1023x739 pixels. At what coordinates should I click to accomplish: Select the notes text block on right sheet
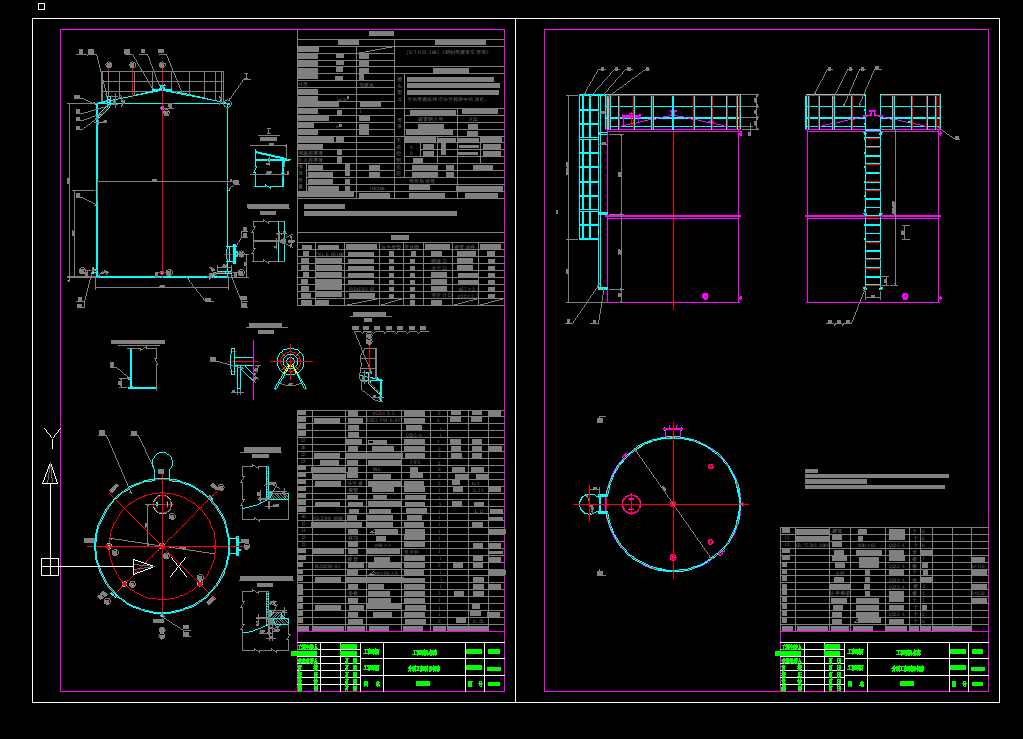tap(876, 479)
